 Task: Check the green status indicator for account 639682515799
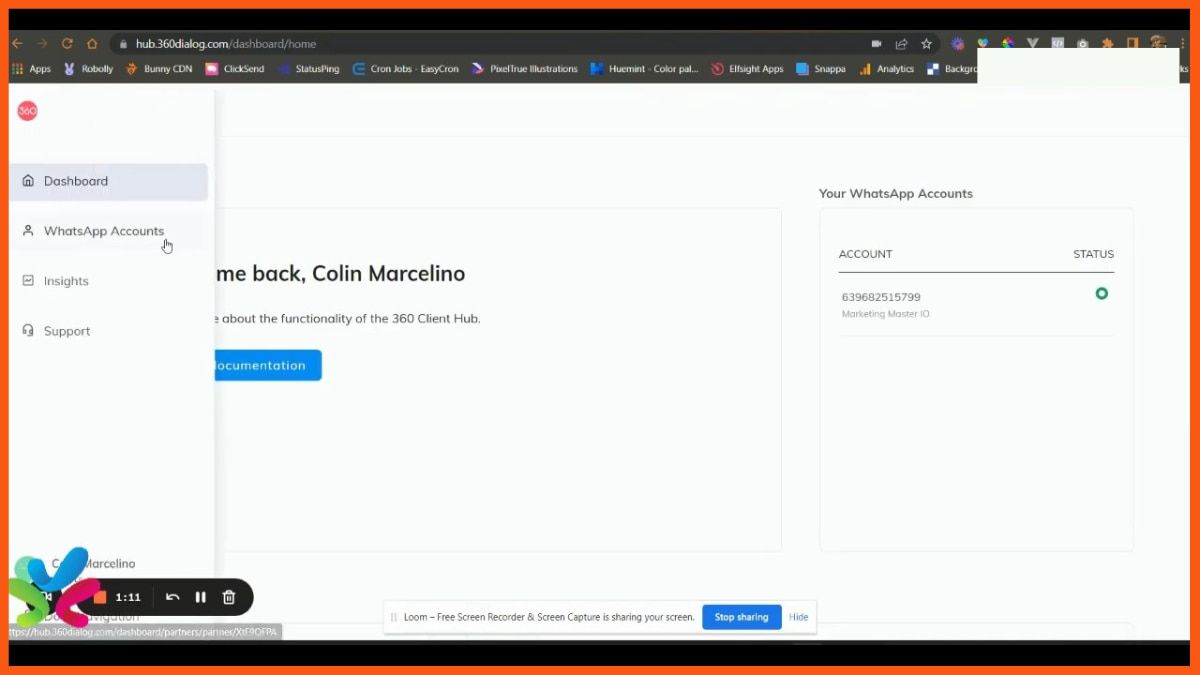pos(1102,293)
